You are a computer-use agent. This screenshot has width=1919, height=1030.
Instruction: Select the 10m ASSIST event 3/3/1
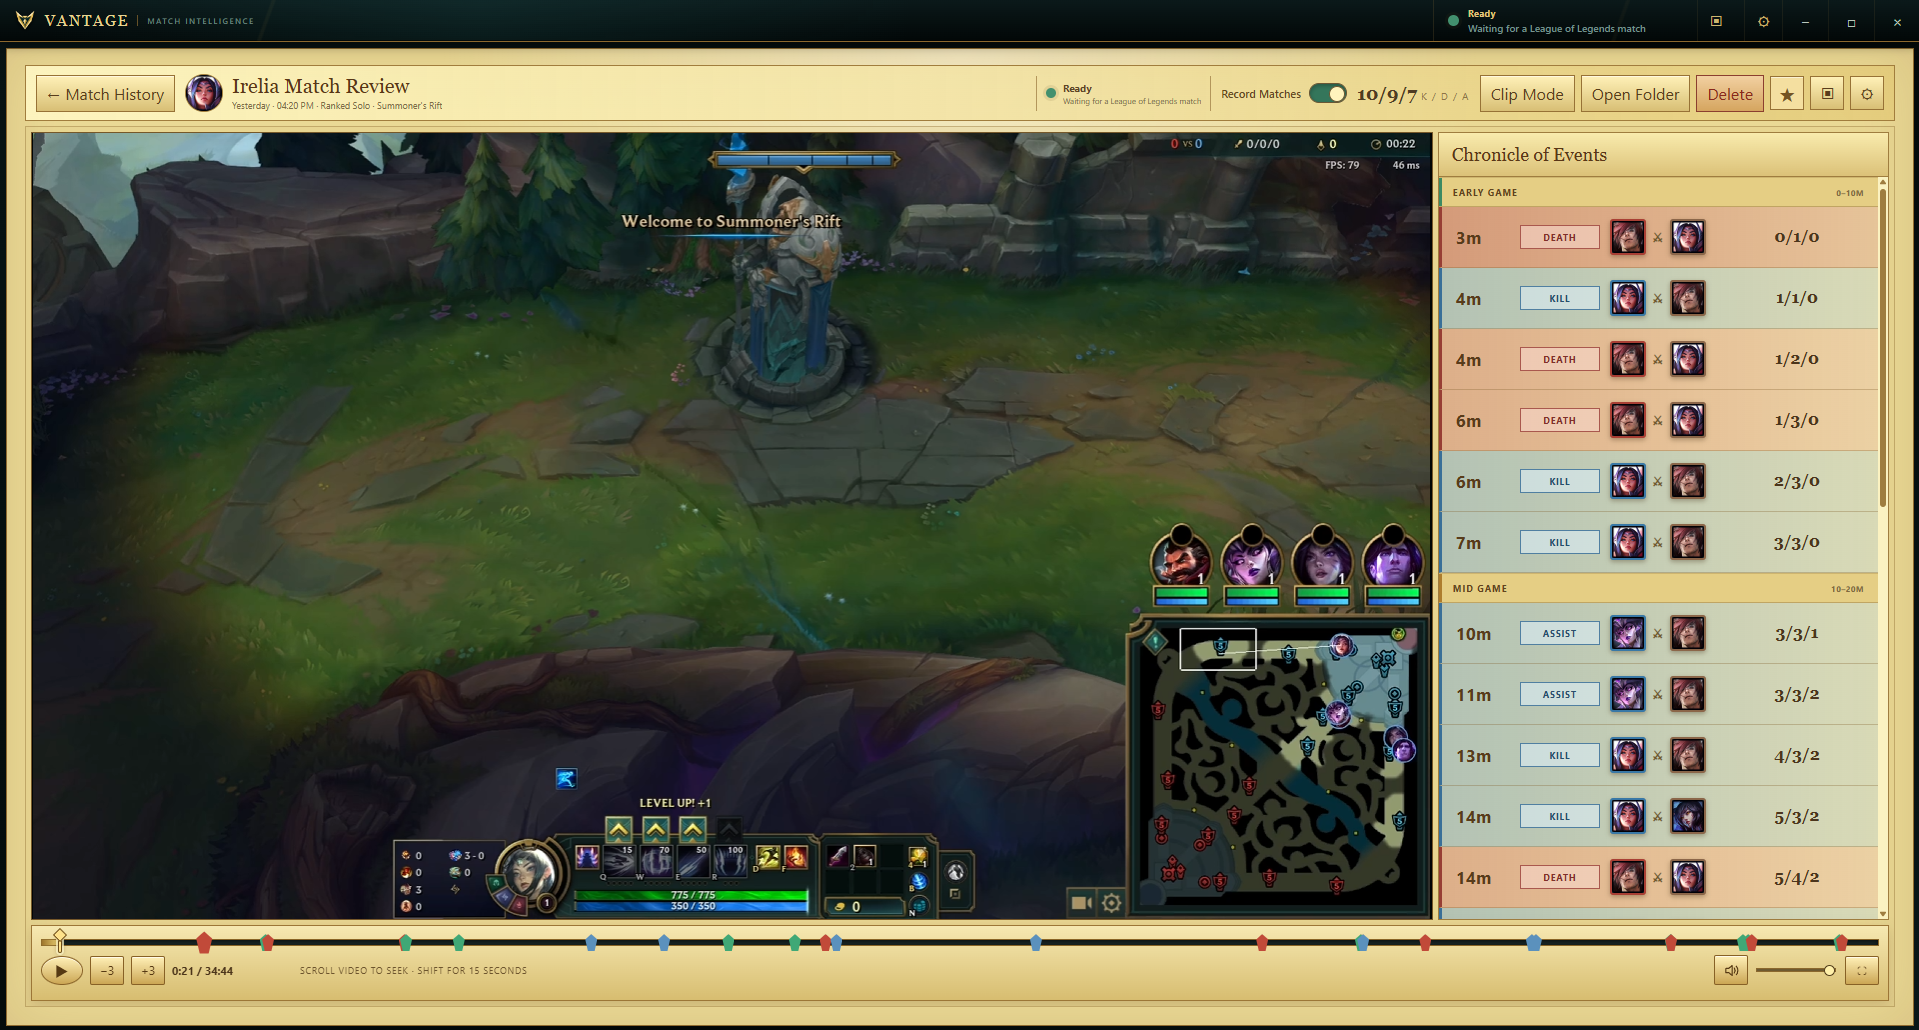(1658, 633)
